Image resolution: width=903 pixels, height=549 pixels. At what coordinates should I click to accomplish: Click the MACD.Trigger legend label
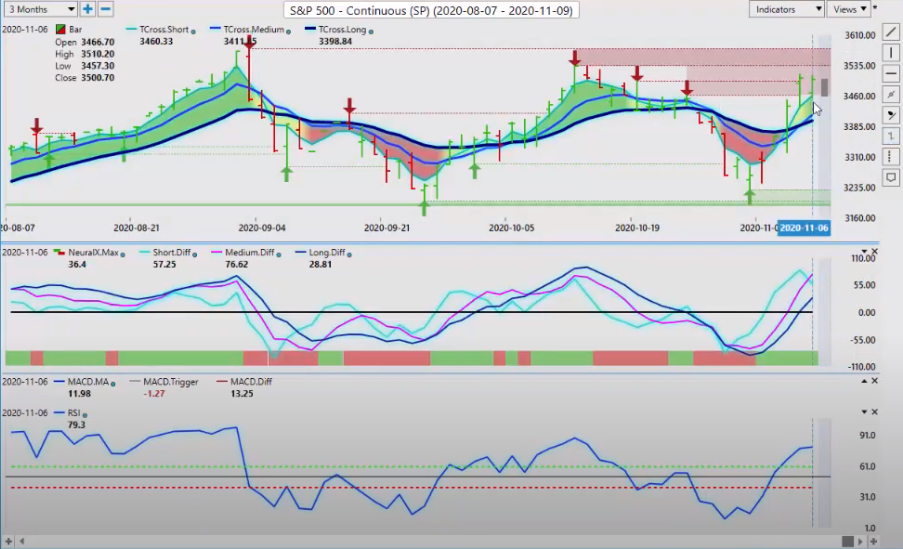[170, 381]
